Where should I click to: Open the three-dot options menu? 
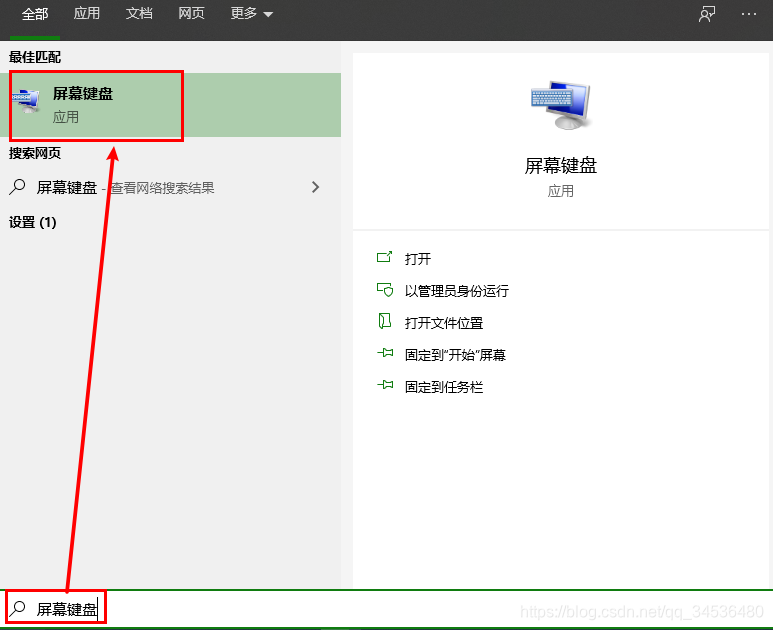pyautogui.click(x=749, y=14)
